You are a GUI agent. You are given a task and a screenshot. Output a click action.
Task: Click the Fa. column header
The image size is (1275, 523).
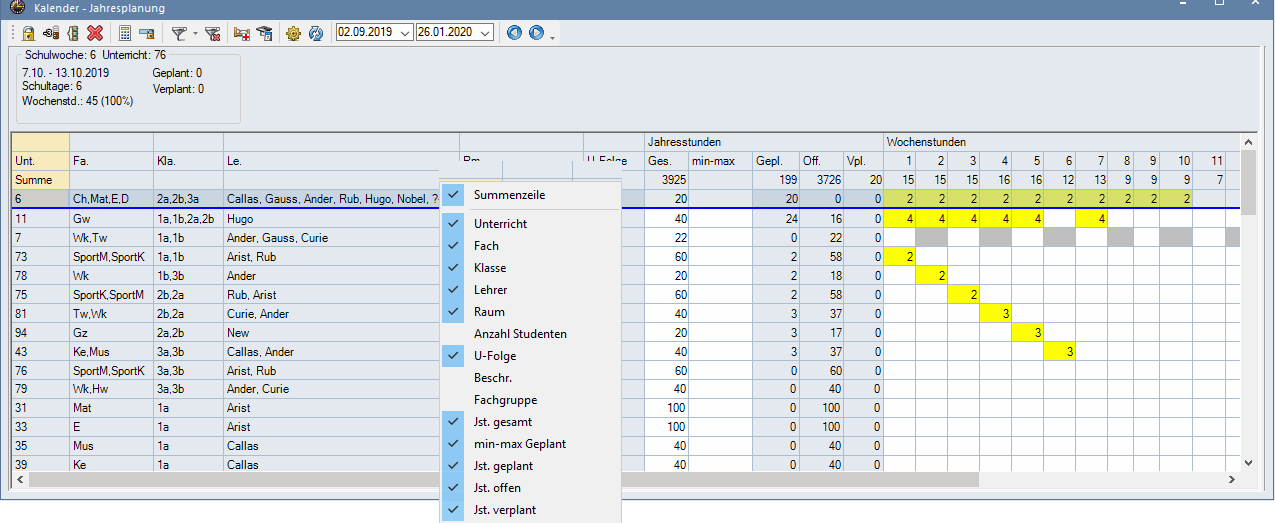(111, 160)
